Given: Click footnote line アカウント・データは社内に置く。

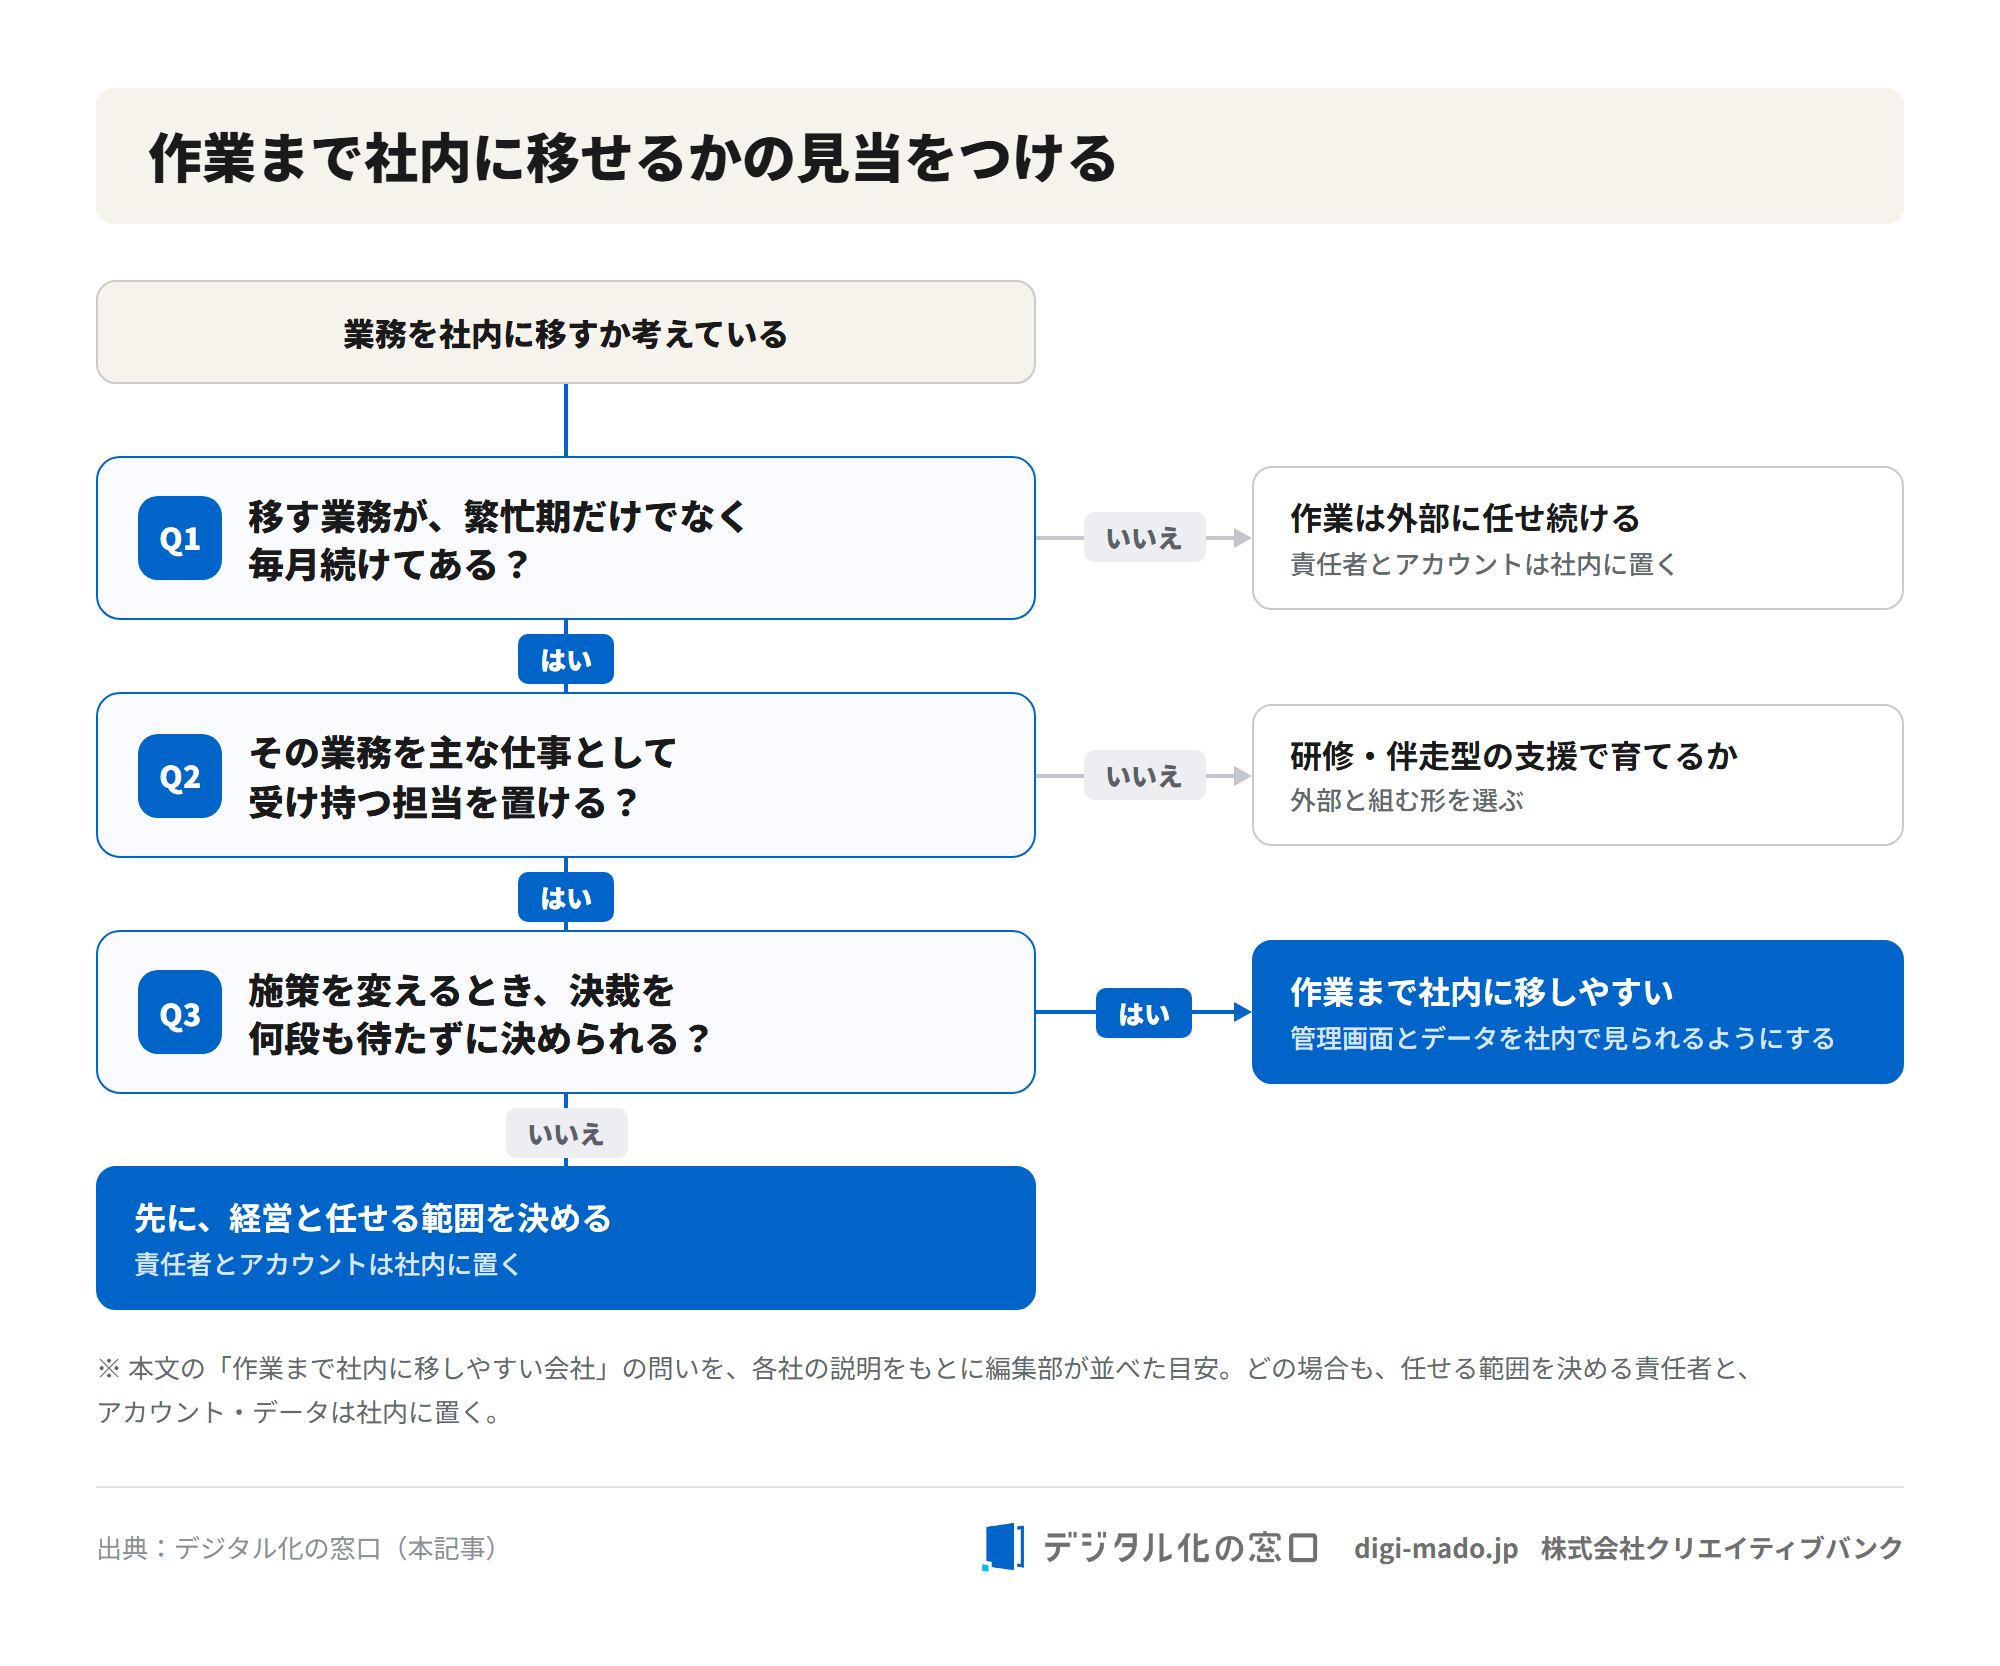Looking at the screenshot, I should 298,1412.
